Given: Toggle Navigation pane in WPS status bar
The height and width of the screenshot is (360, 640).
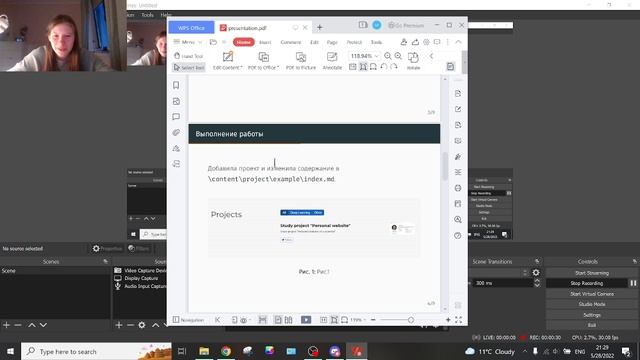Looking at the screenshot, I should 188,320.
